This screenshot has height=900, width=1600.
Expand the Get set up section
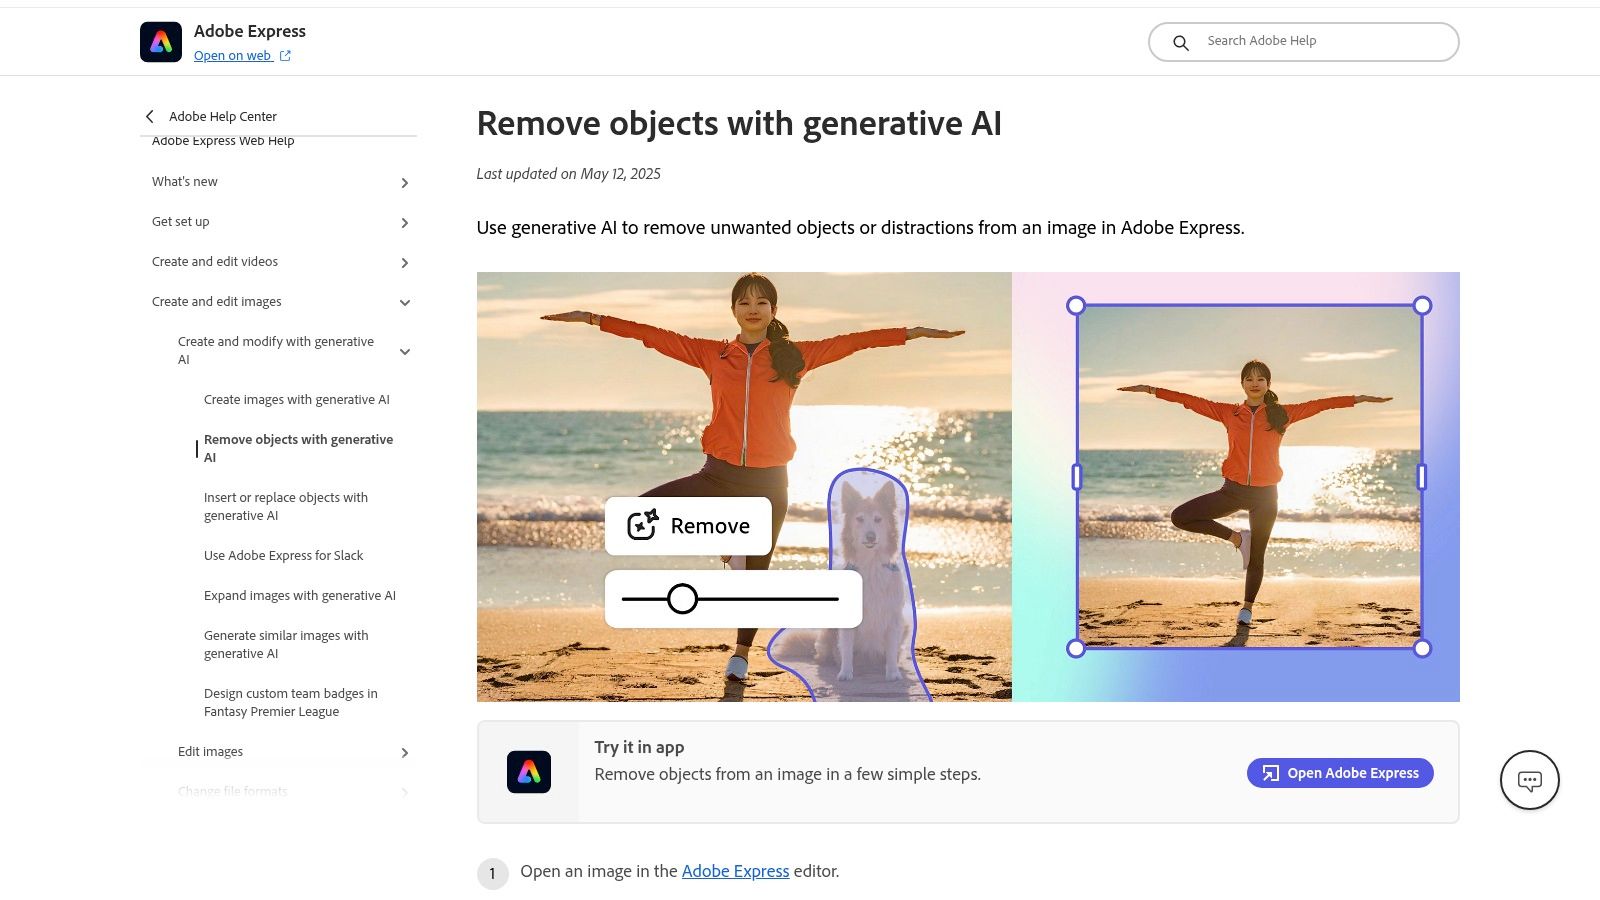(404, 223)
